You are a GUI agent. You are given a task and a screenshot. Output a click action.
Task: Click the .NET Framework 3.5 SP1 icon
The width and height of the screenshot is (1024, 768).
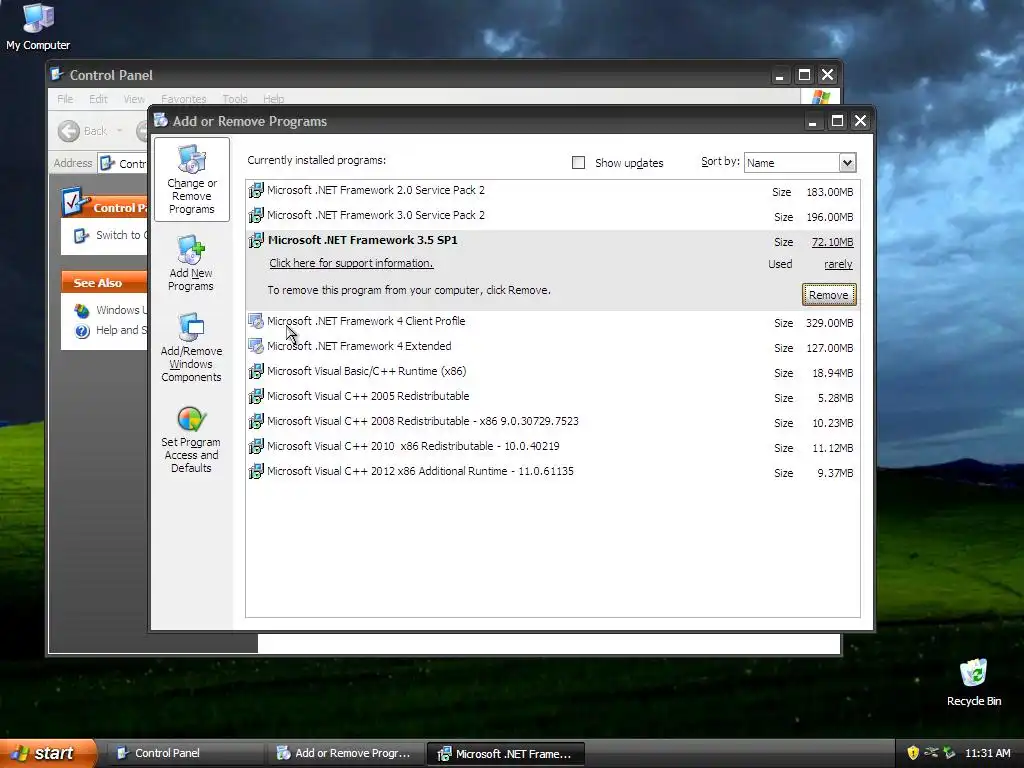(256, 240)
